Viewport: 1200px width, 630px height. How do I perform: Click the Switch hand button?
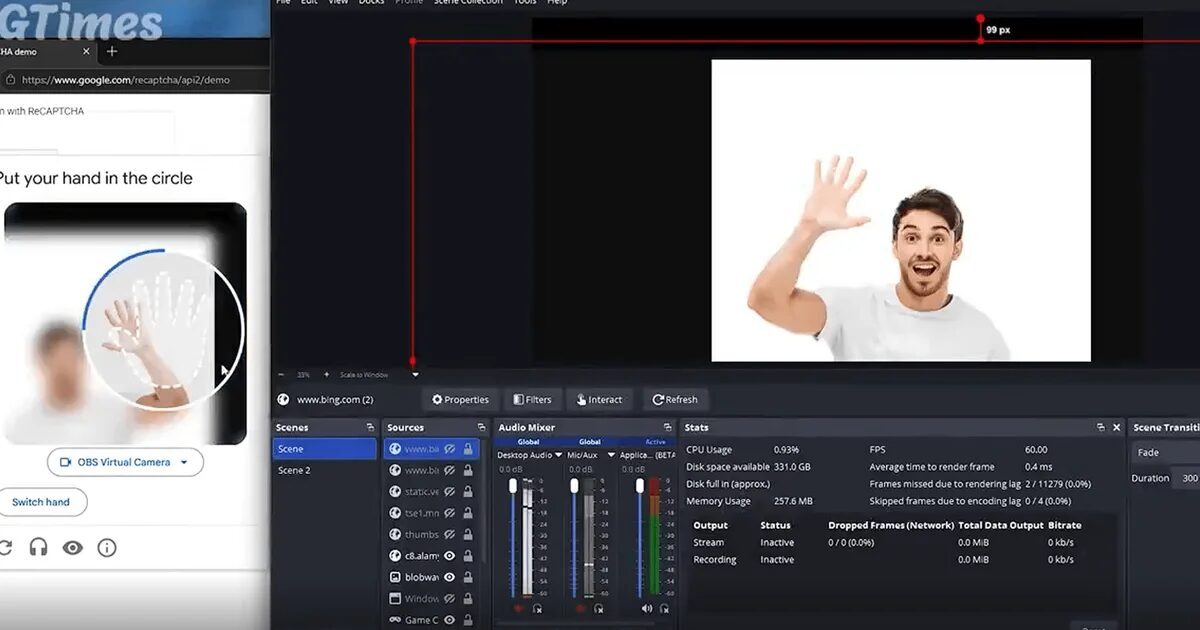(x=41, y=502)
